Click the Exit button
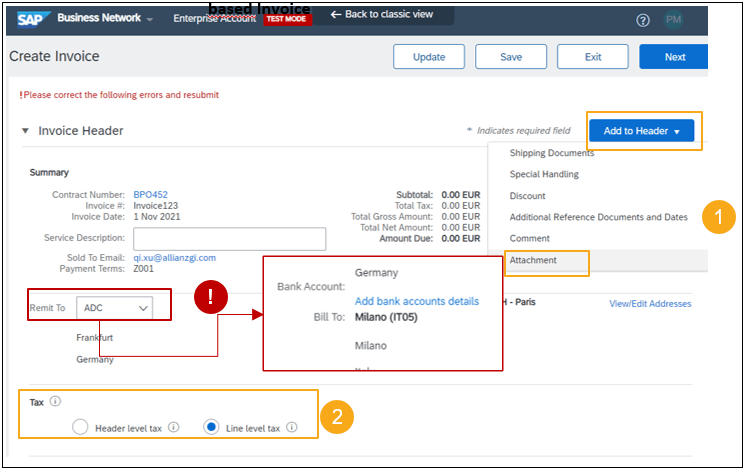The image size is (745, 472). pyautogui.click(x=592, y=57)
